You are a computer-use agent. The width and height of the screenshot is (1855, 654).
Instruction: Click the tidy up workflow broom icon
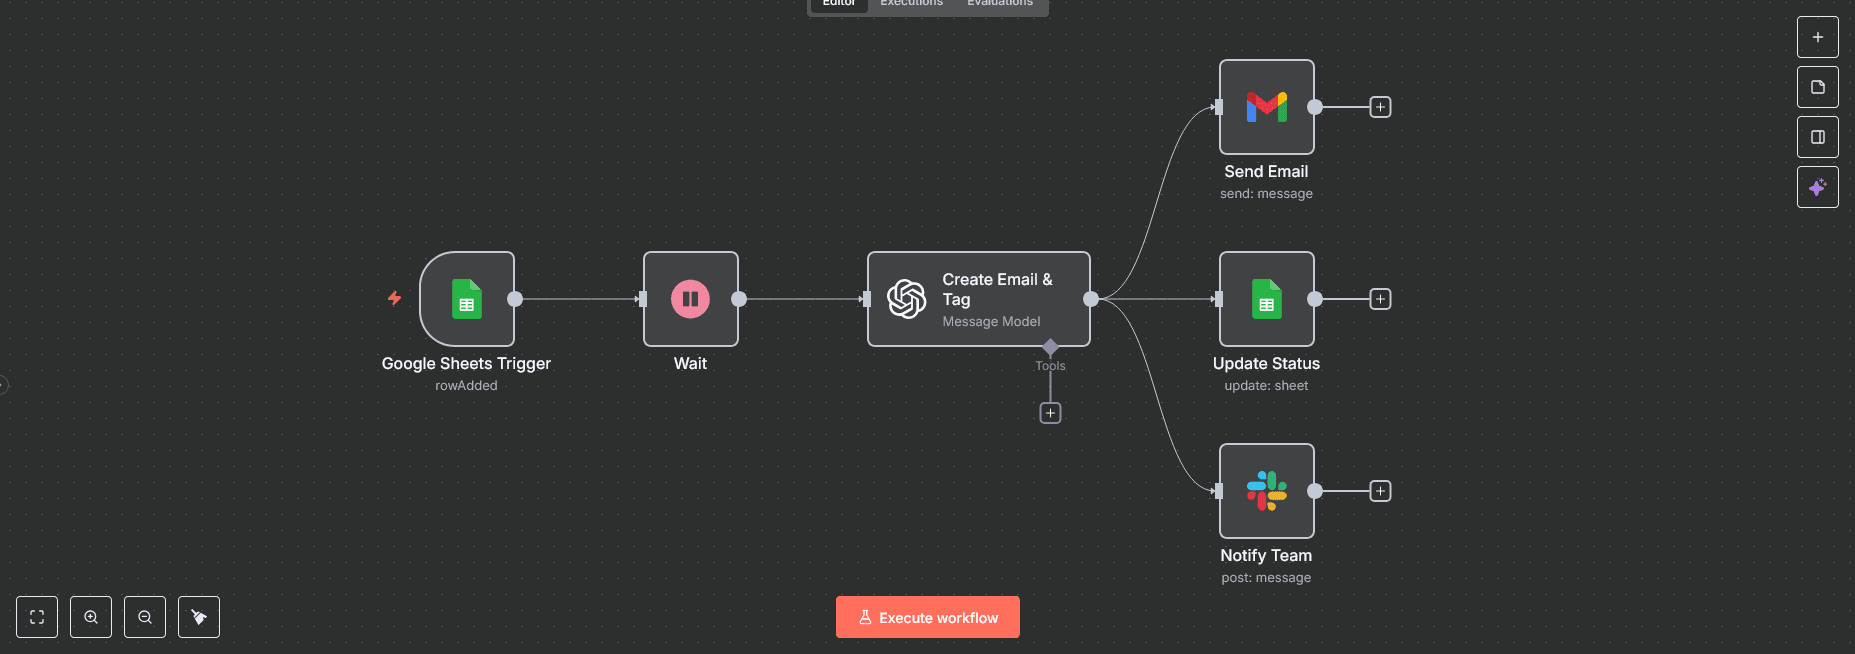pyautogui.click(x=199, y=617)
